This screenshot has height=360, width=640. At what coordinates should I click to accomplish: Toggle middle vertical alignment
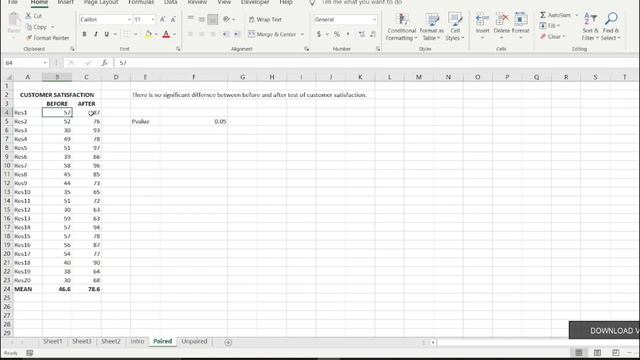(202, 19)
